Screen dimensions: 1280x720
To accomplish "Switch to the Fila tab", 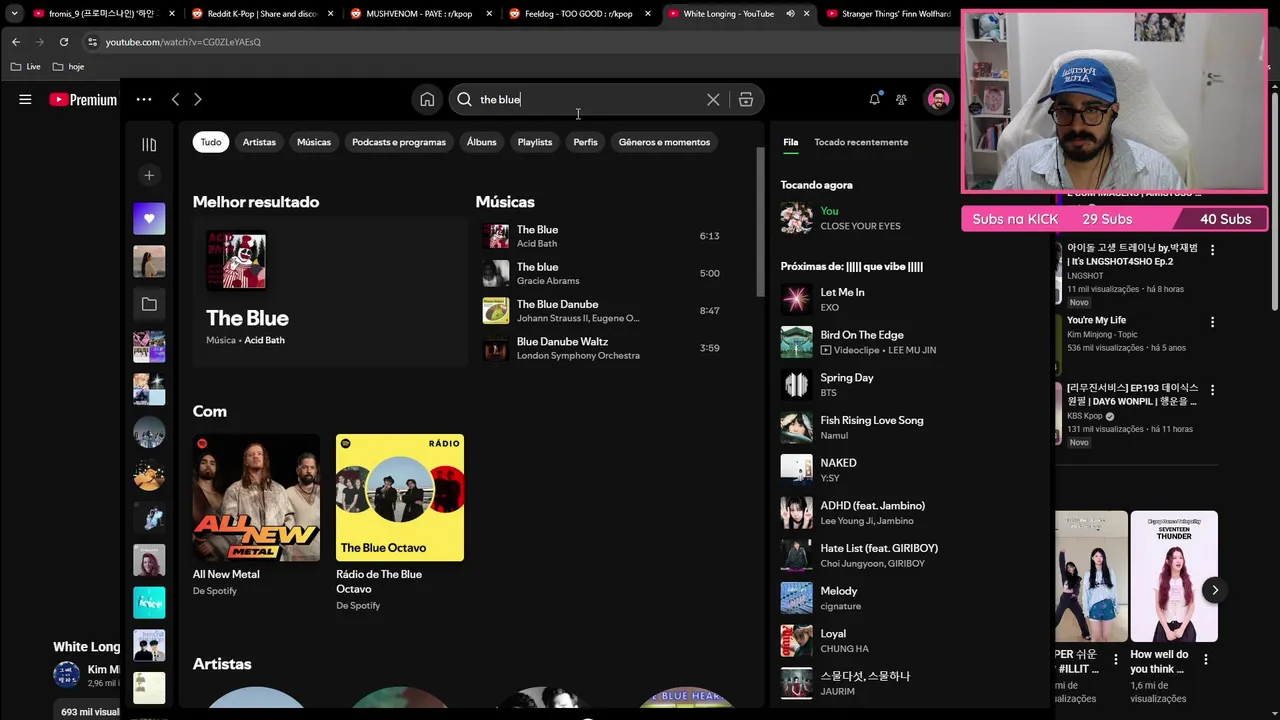I will pyautogui.click(x=790, y=142).
